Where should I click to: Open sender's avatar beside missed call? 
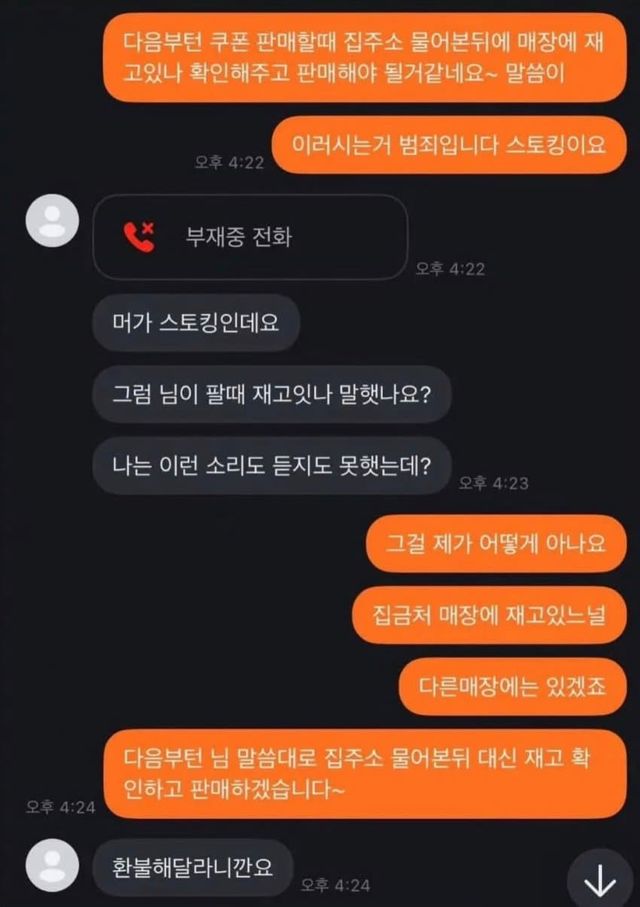tap(53, 221)
